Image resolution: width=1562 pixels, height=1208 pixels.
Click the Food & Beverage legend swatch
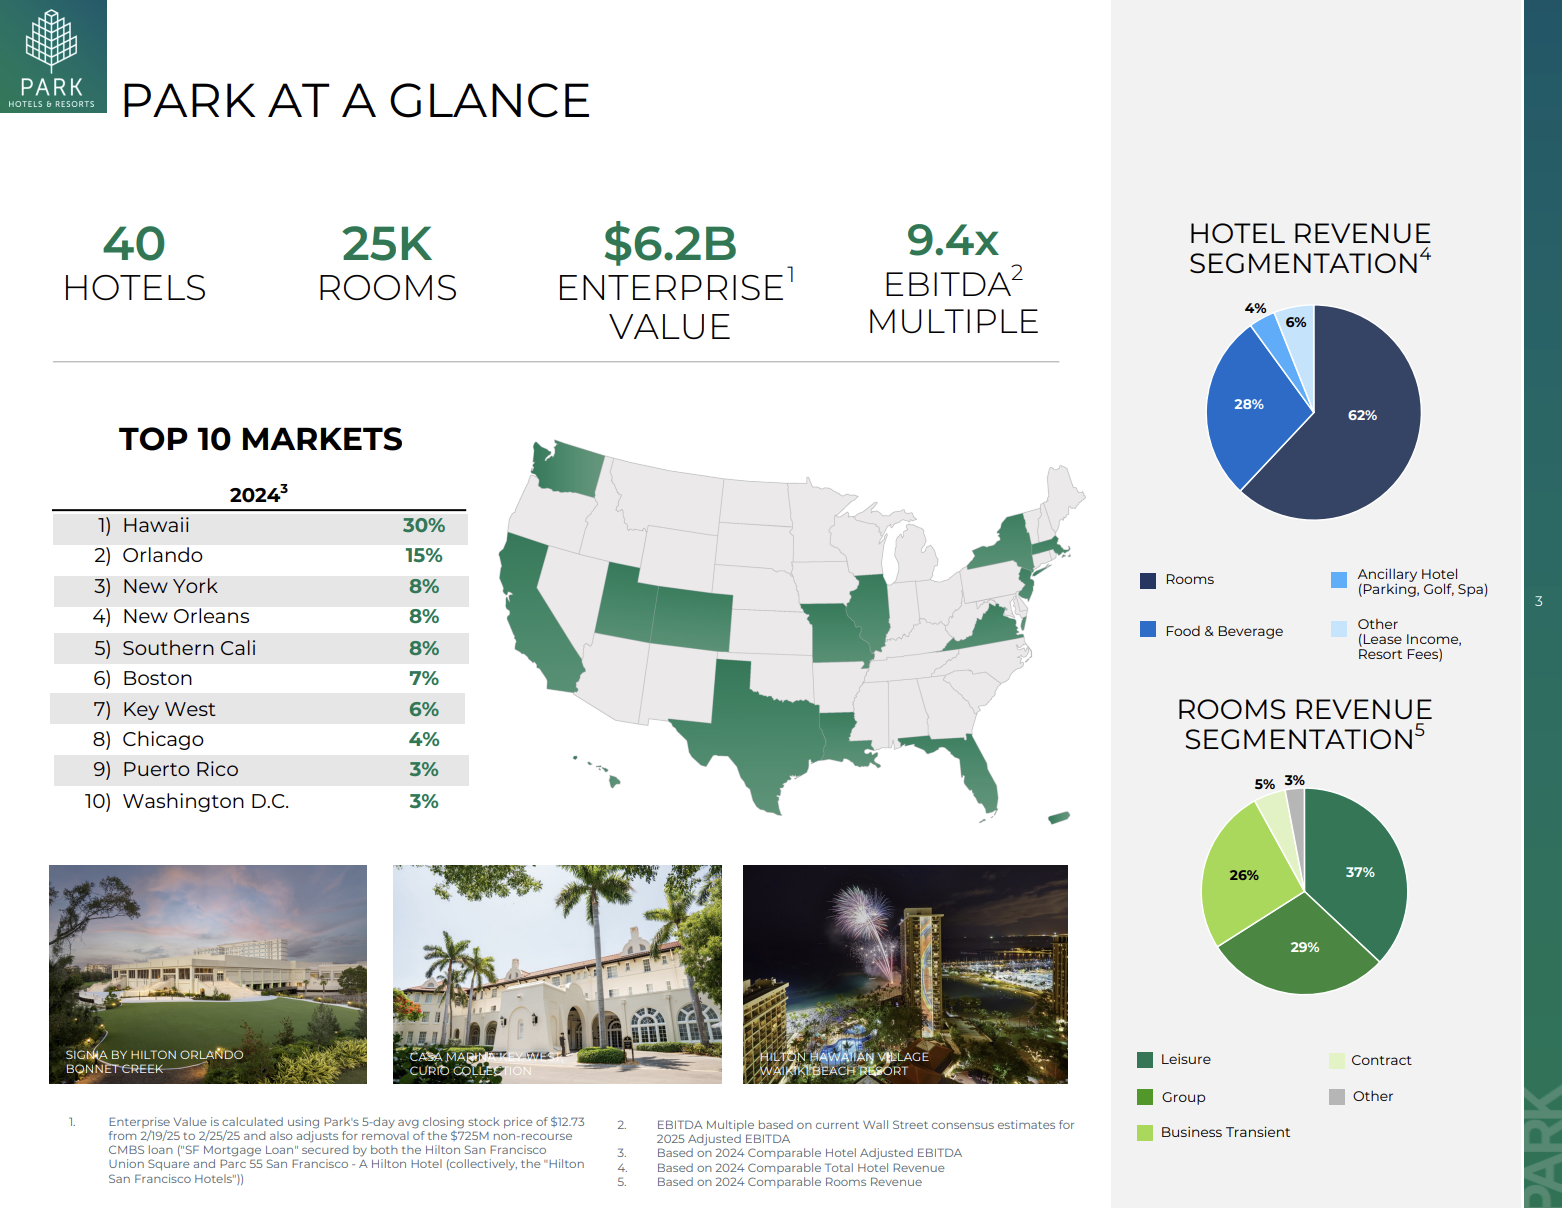tap(1148, 629)
